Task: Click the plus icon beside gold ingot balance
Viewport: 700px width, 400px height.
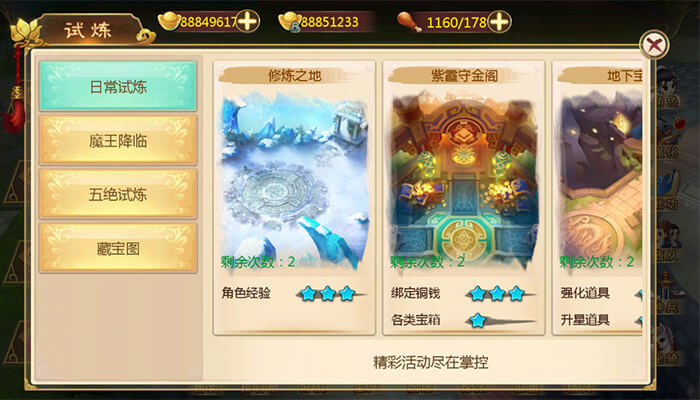Action: click(248, 21)
